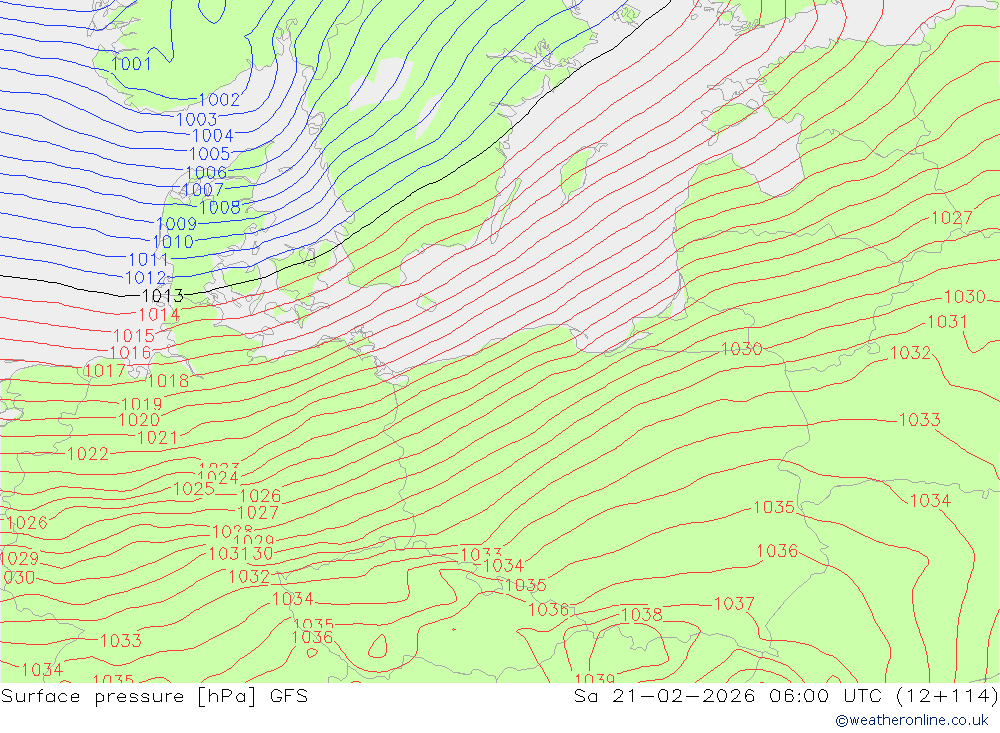The width and height of the screenshot is (1000, 733).
Task: Pick the 1020 isobar label
Action: tap(139, 420)
